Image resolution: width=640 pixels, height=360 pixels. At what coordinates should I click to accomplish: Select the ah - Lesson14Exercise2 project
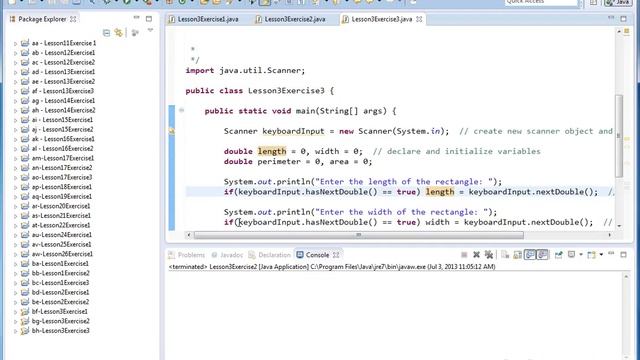[58, 110]
